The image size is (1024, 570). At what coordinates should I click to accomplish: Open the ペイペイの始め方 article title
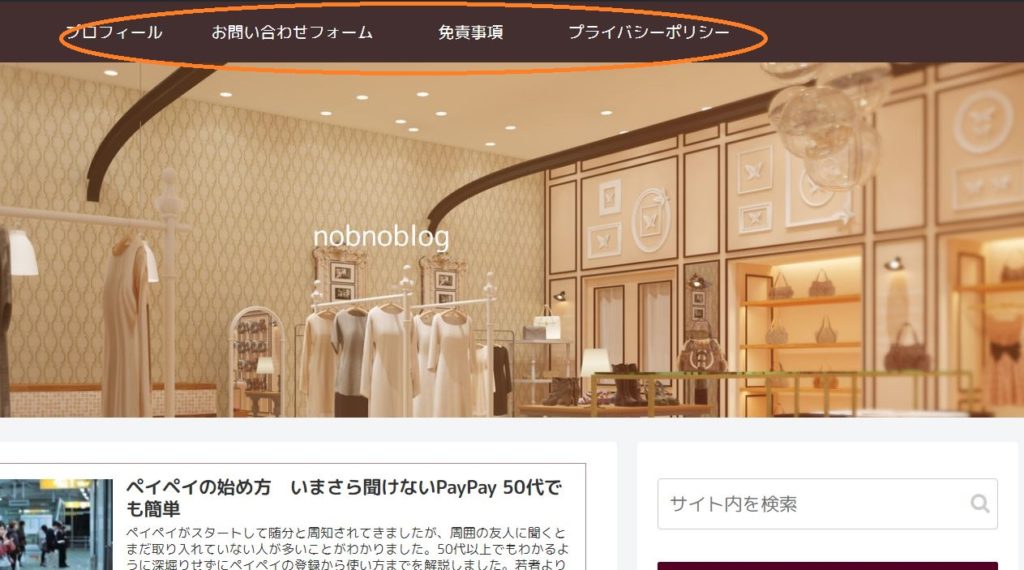point(344,498)
